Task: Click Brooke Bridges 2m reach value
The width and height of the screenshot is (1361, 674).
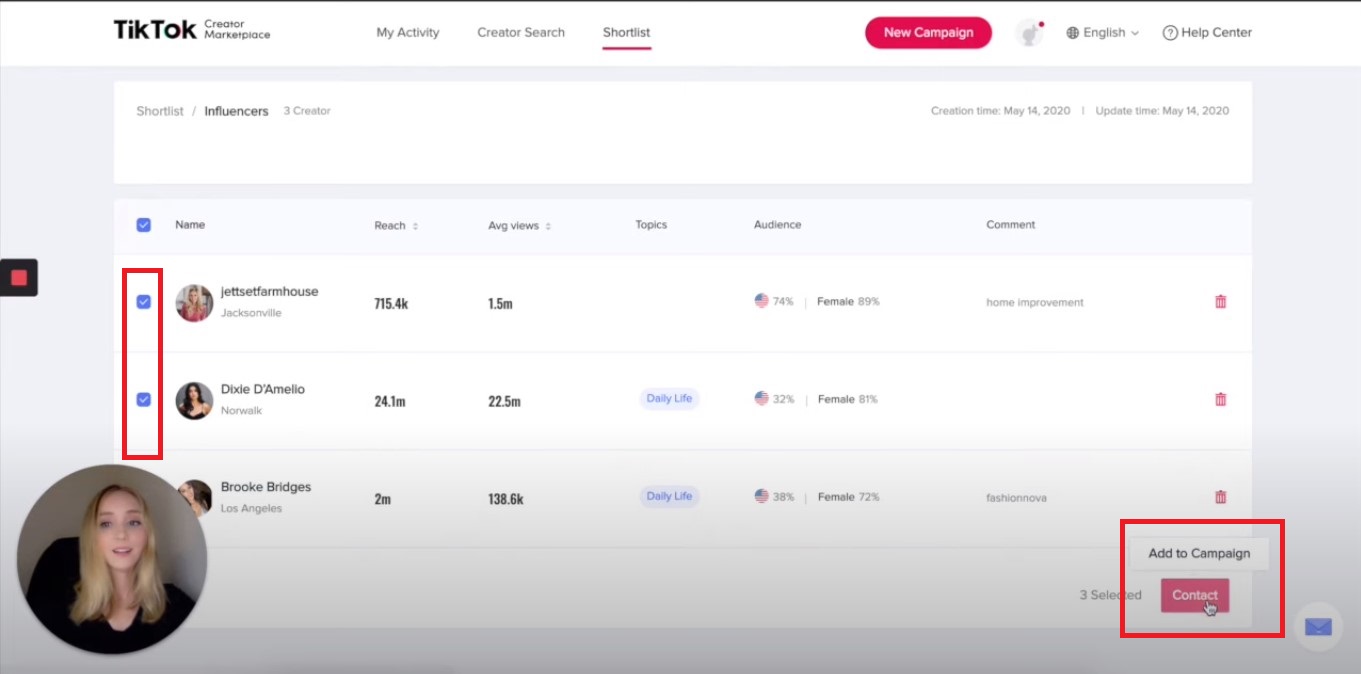Action: click(382, 498)
